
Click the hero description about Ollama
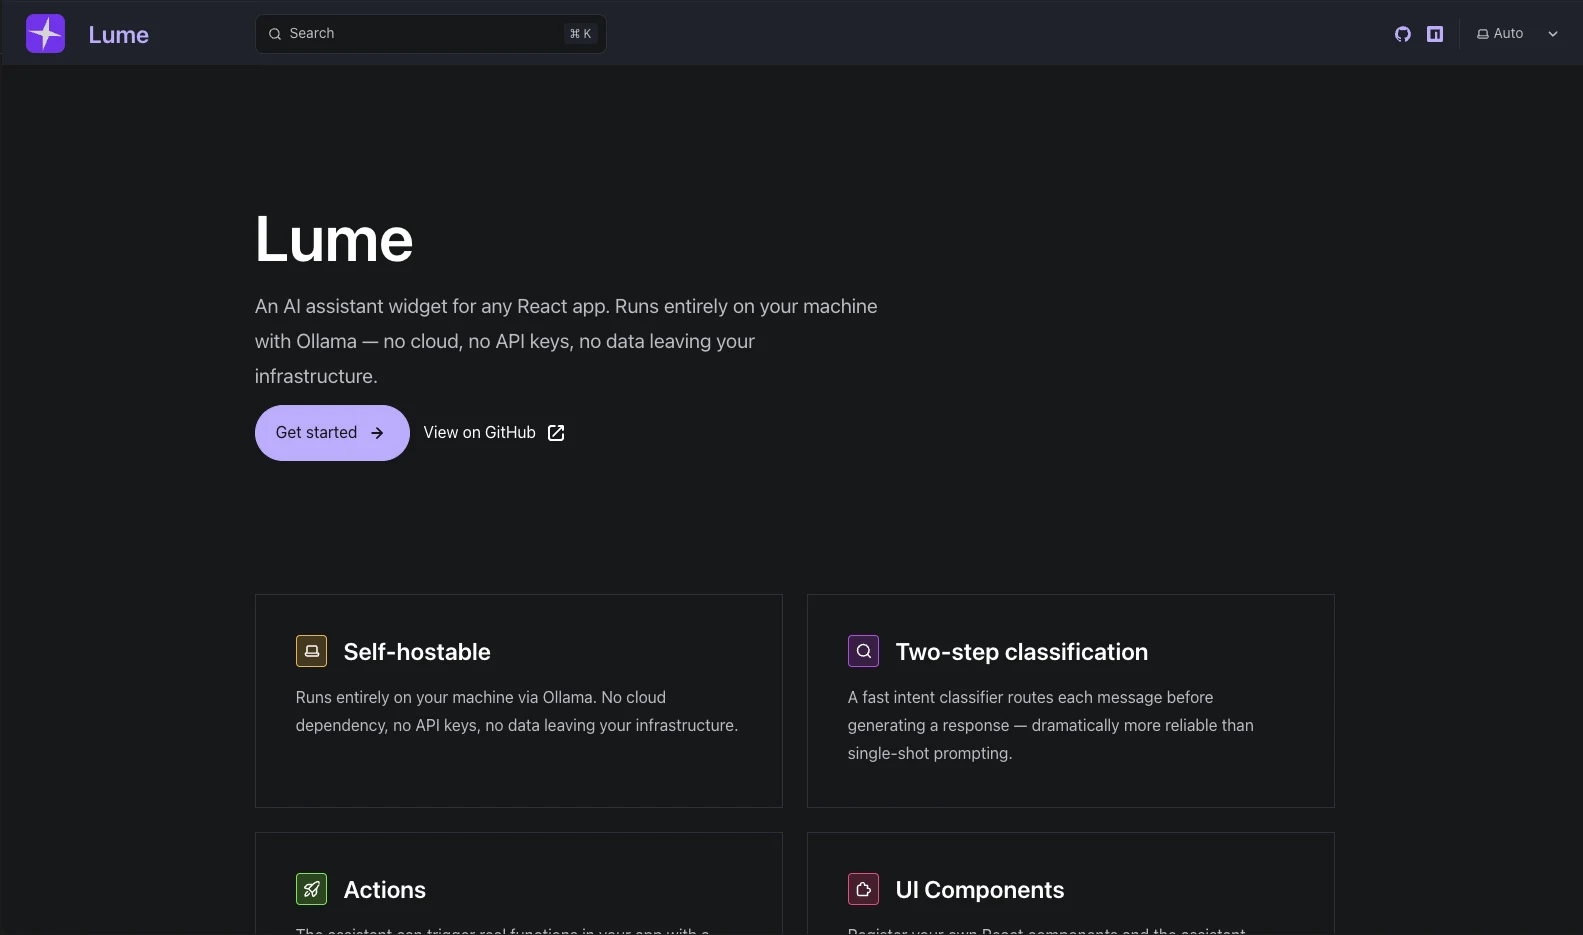click(x=566, y=341)
